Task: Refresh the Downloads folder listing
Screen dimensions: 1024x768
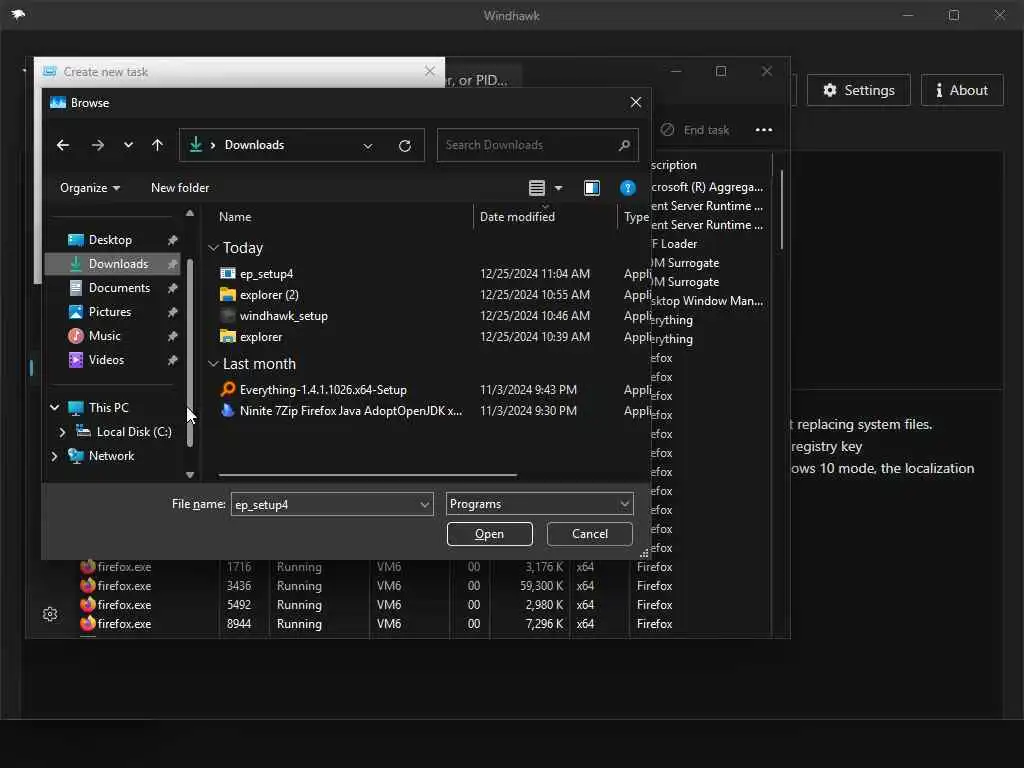Action: pyautogui.click(x=405, y=146)
